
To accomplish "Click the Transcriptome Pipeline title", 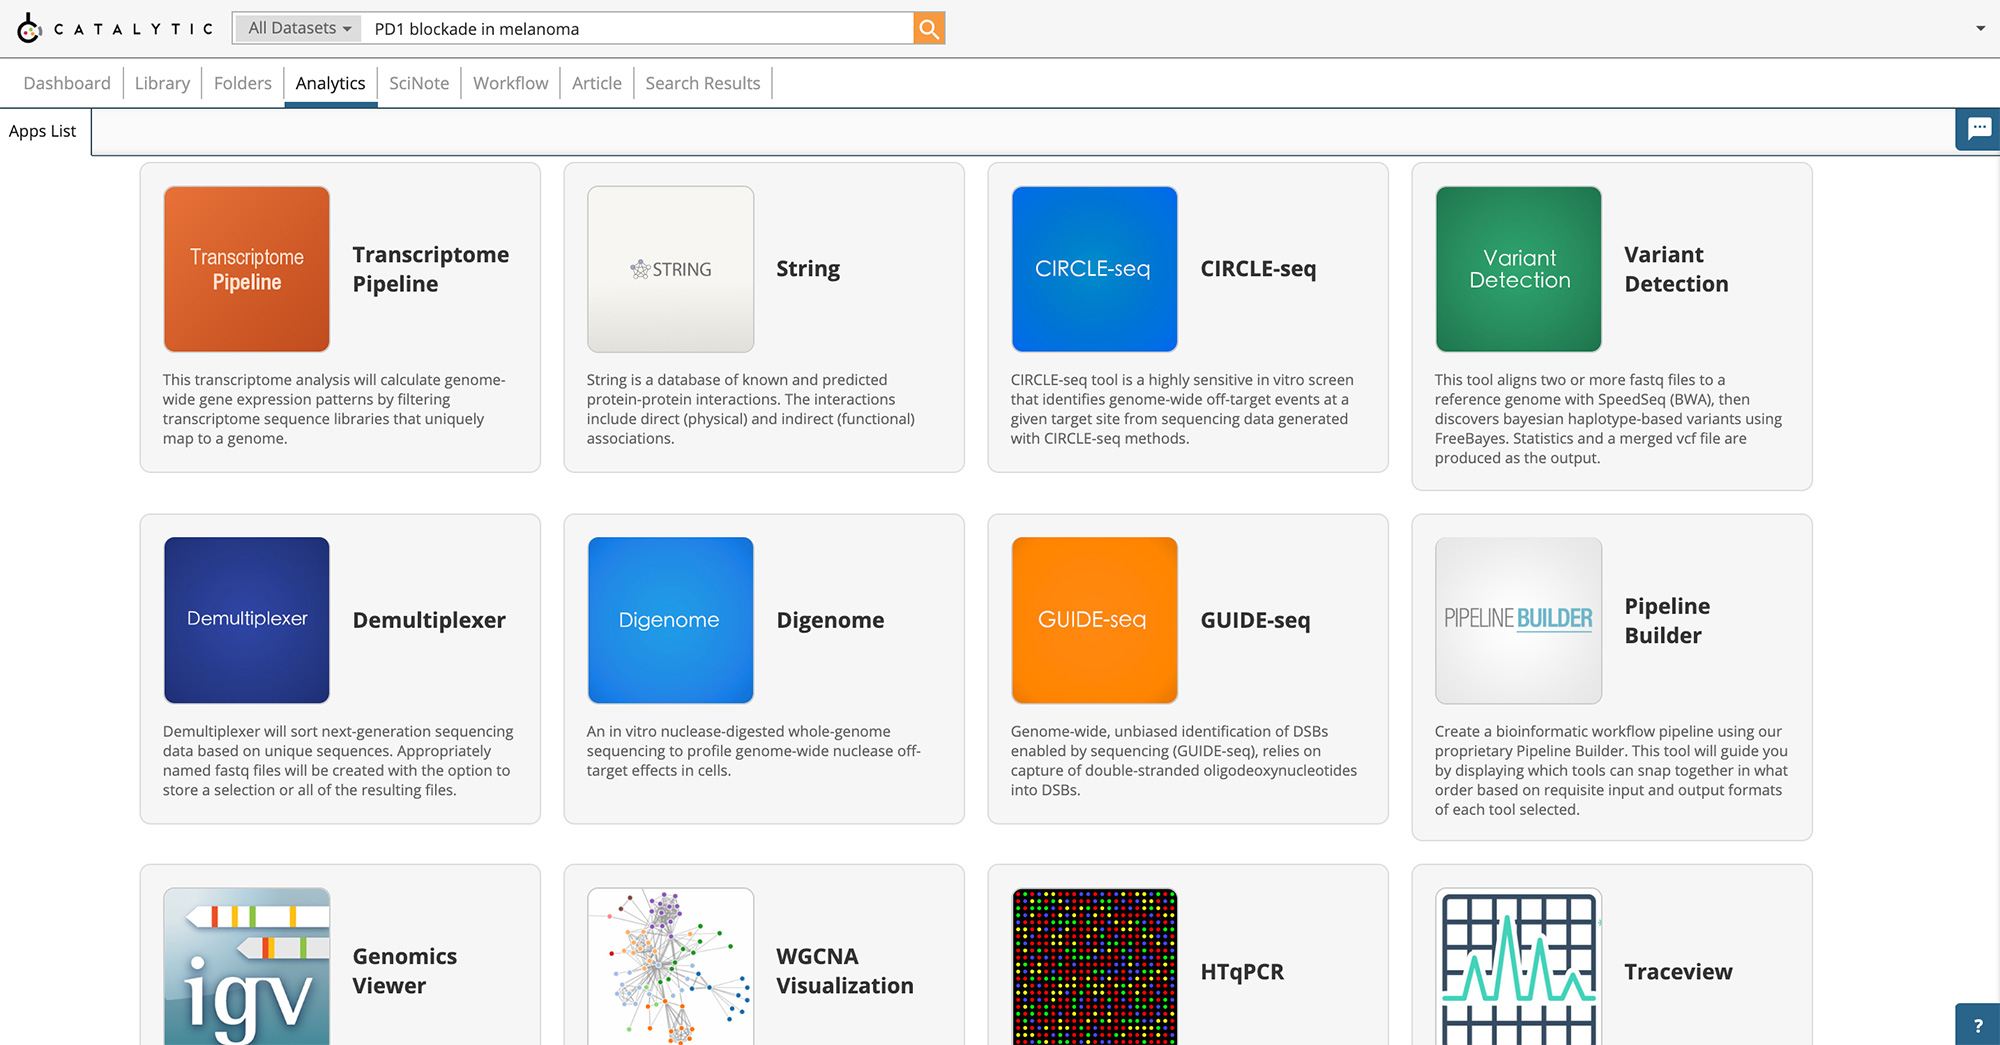I will (431, 269).
